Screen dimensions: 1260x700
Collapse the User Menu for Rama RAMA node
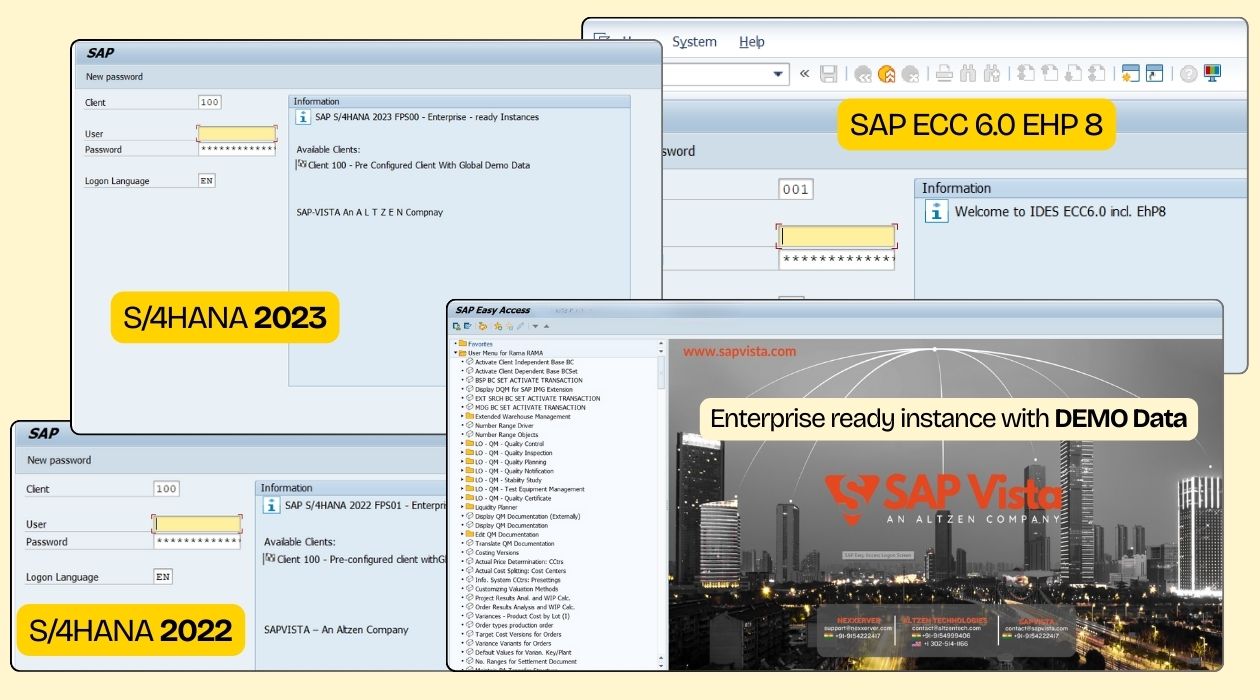pos(455,353)
